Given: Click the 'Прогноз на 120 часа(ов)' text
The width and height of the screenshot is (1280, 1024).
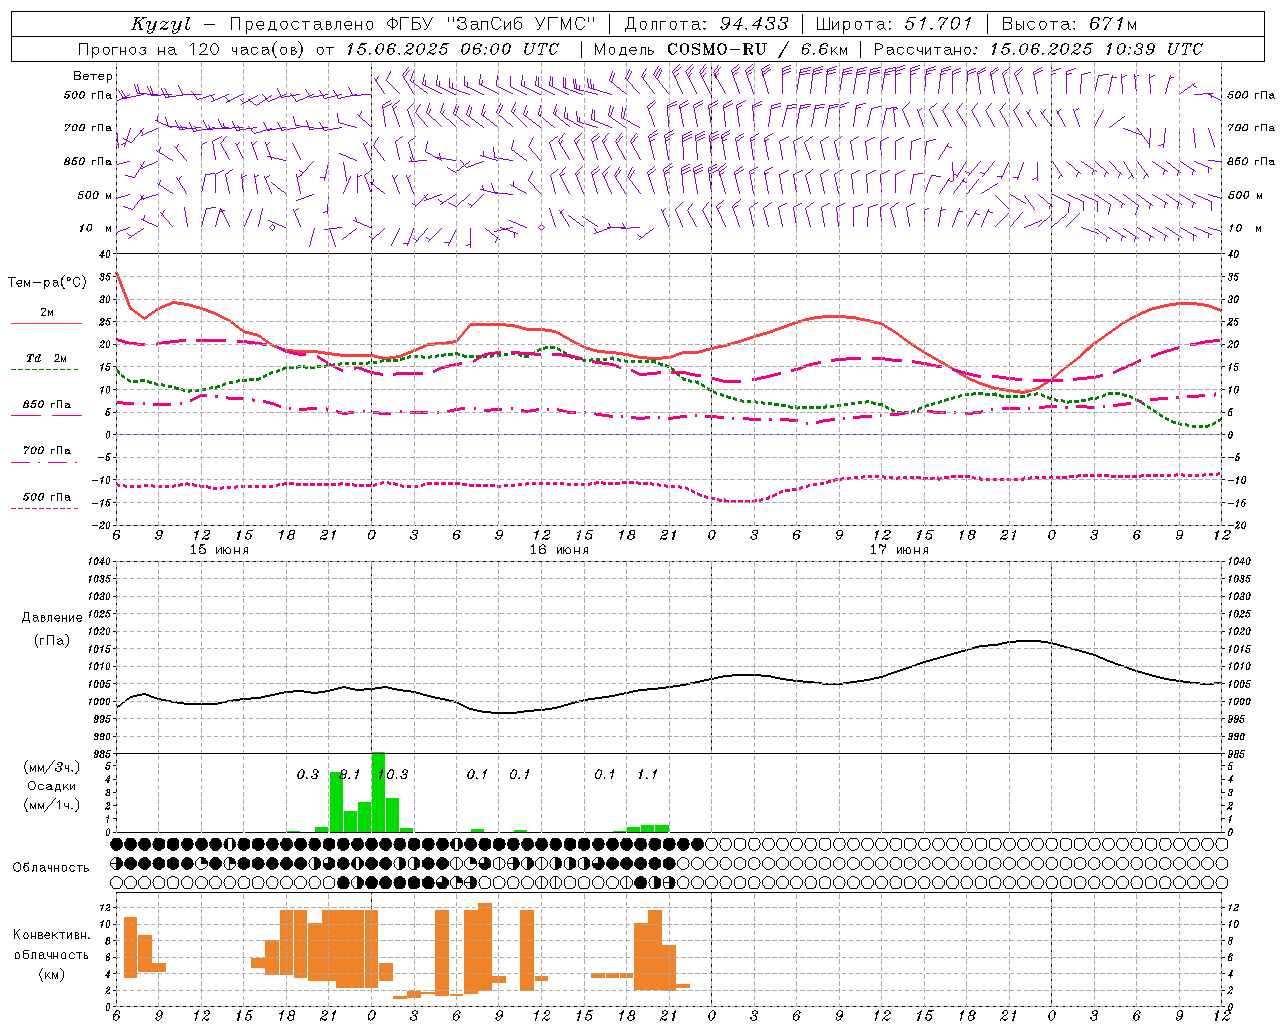Looking at the screenshot, I should point(193,49).
